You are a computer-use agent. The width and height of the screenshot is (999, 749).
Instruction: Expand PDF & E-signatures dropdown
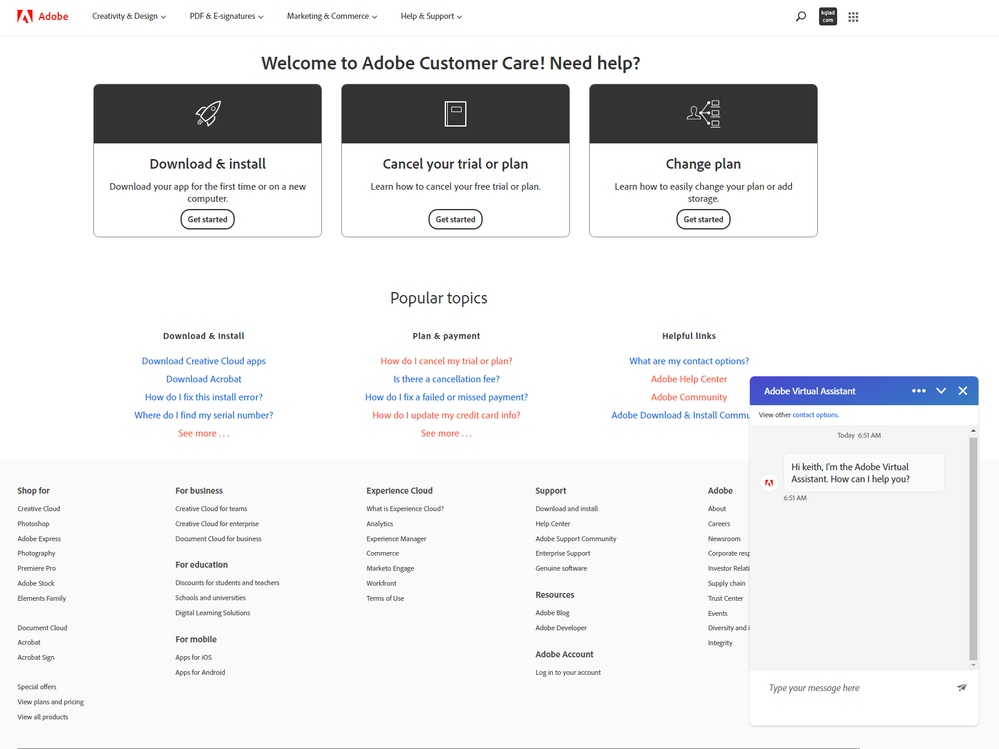[226, 17]
